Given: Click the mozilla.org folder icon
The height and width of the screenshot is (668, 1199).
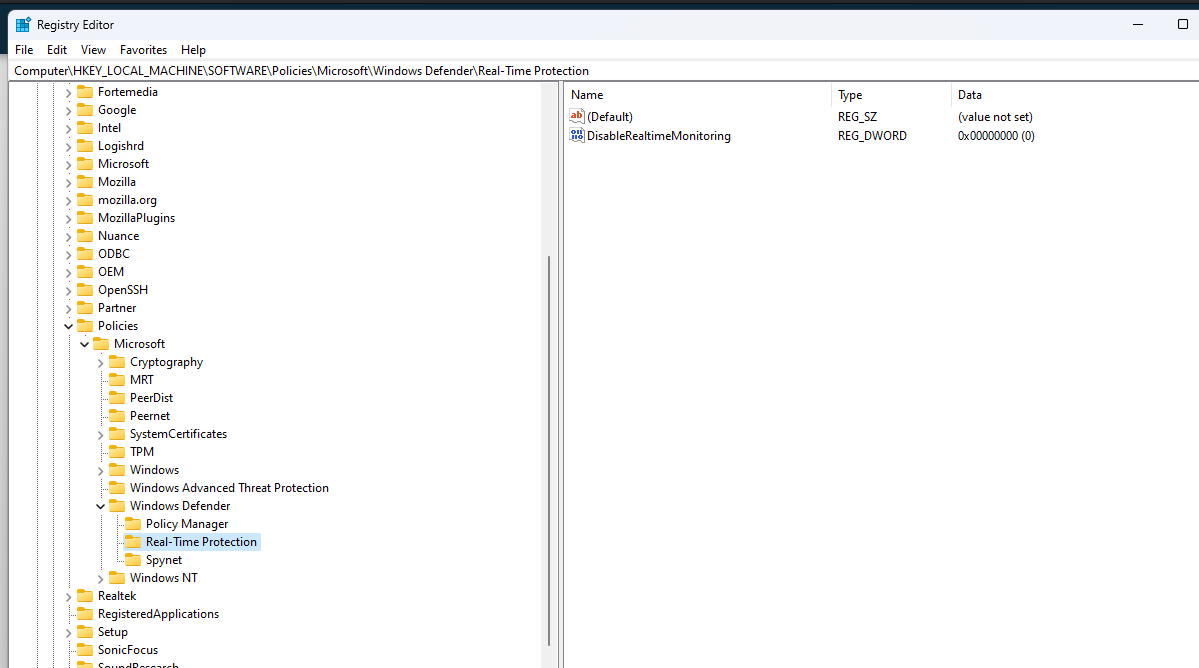Looking at the screenshot, I should (x=85, y=199).
